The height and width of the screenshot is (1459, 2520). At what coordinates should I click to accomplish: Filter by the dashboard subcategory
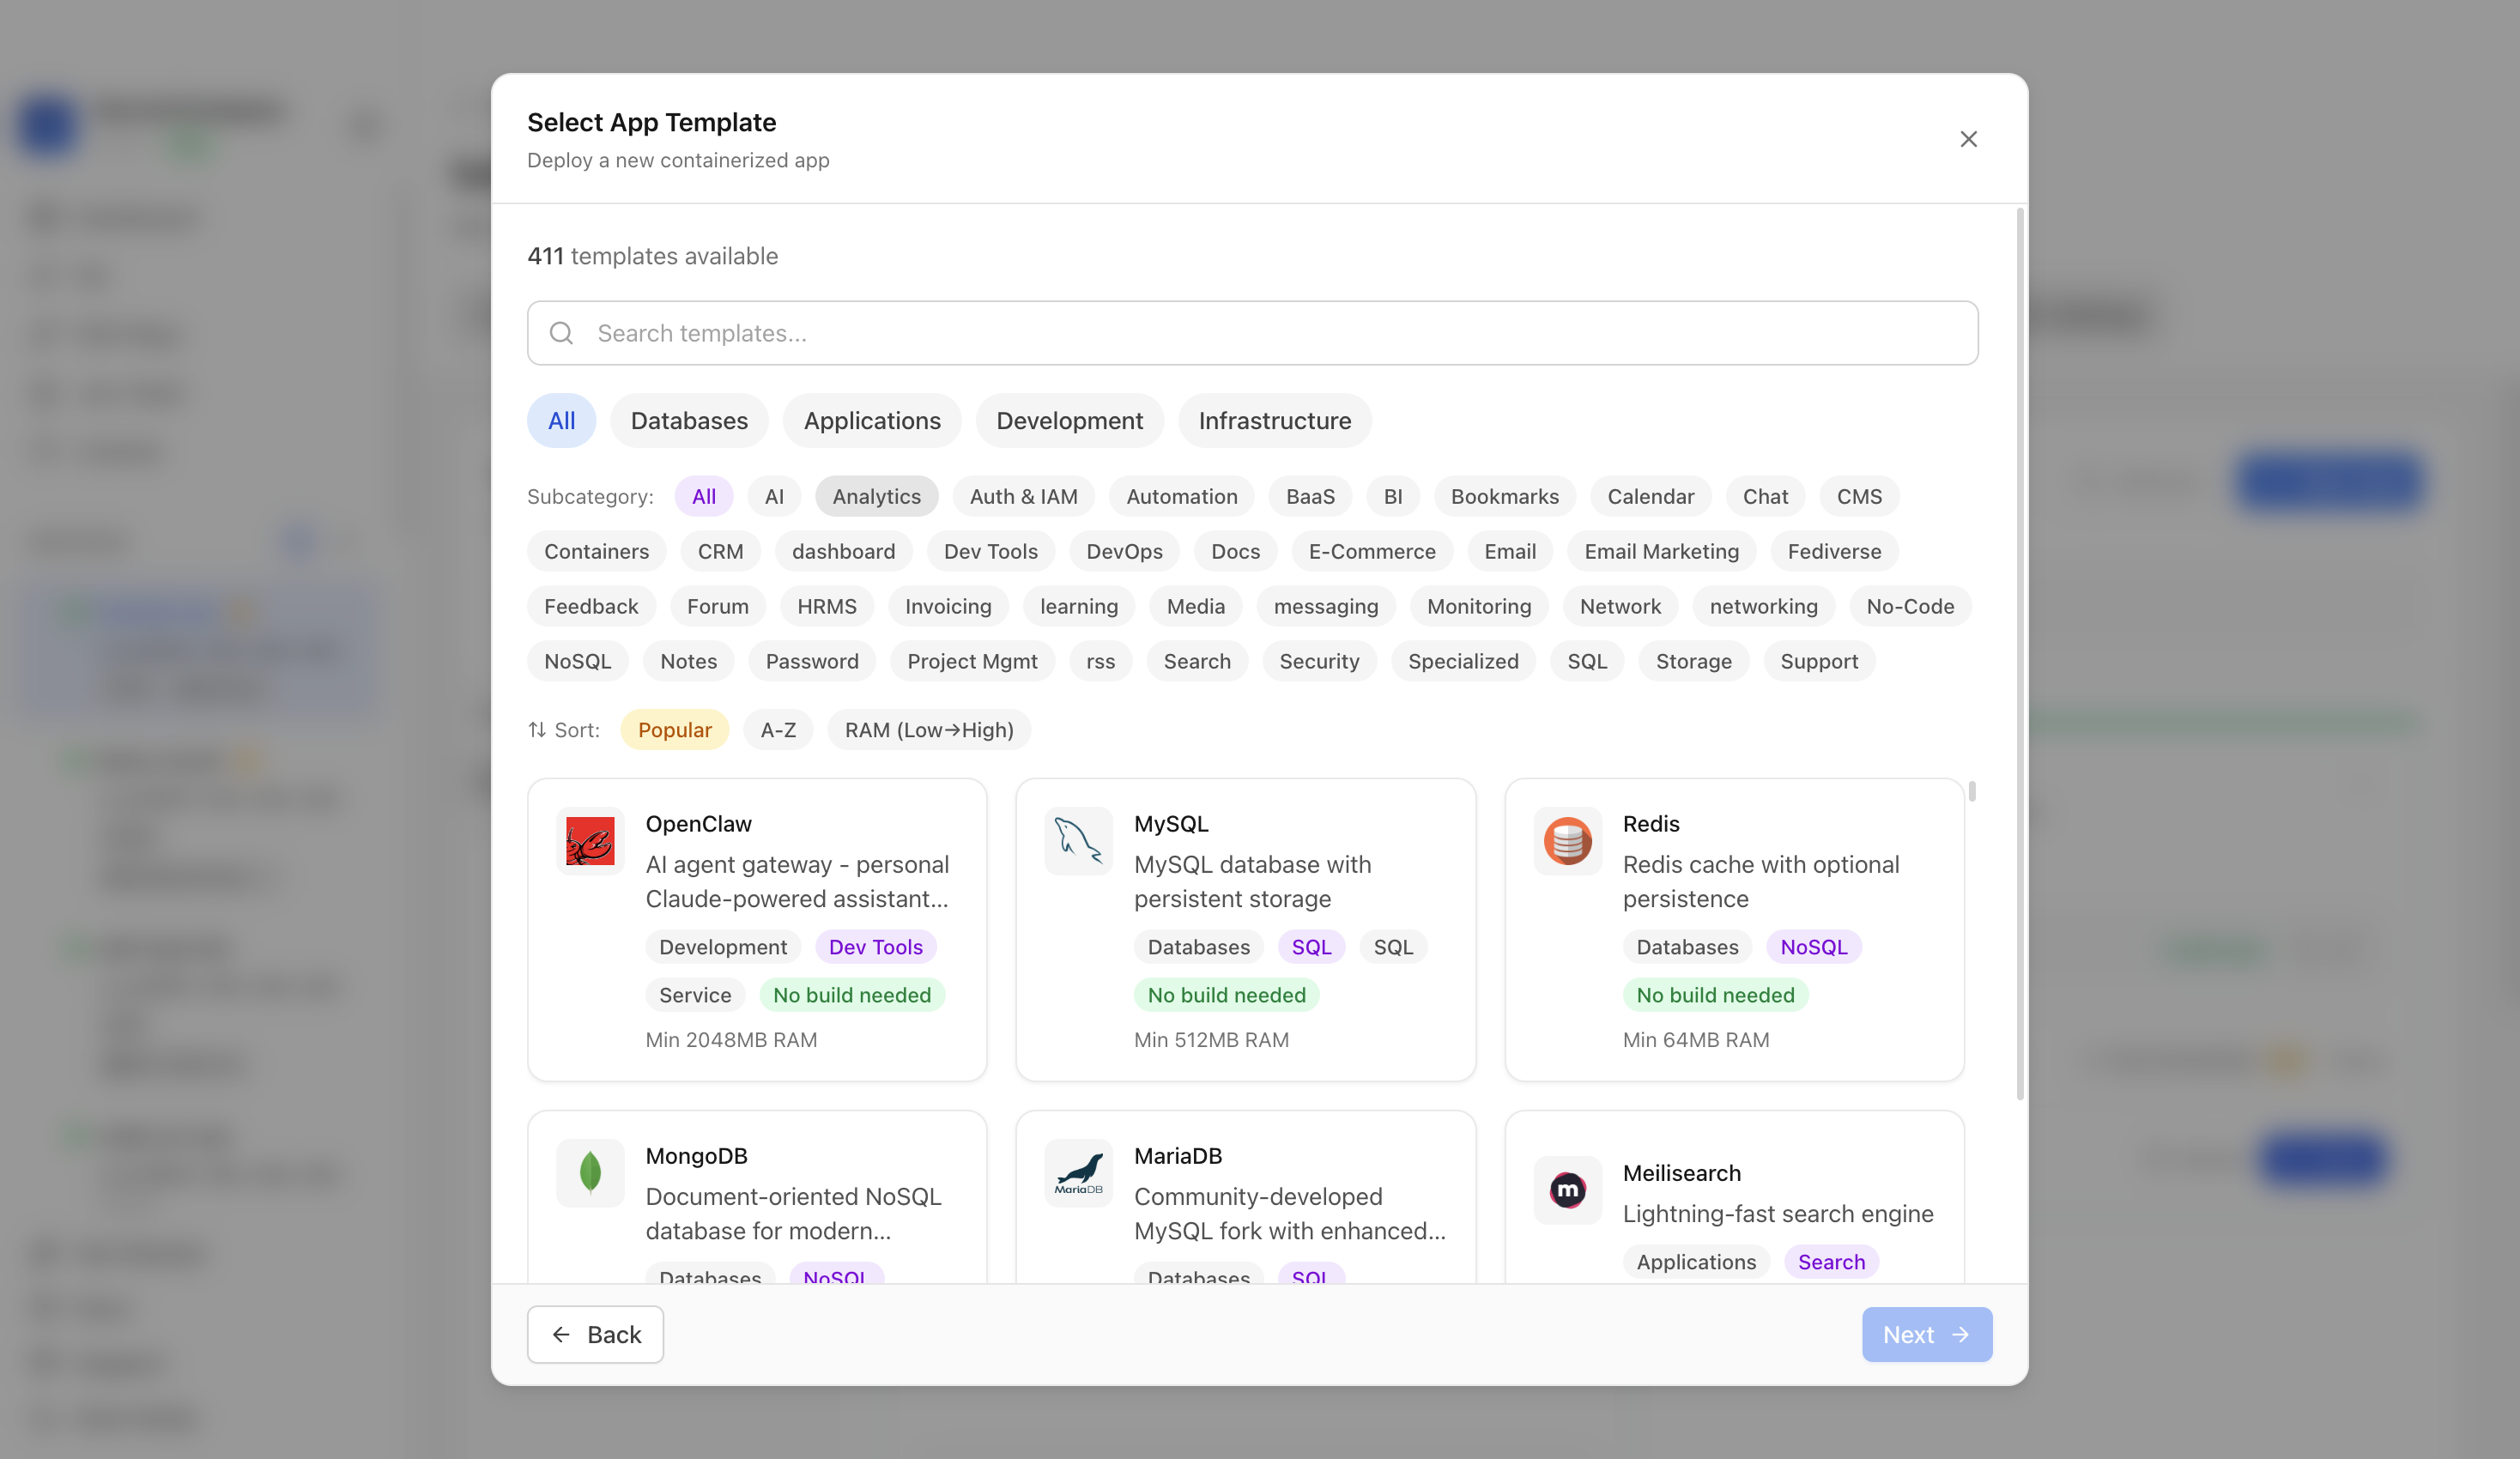[x=843, y=551]
